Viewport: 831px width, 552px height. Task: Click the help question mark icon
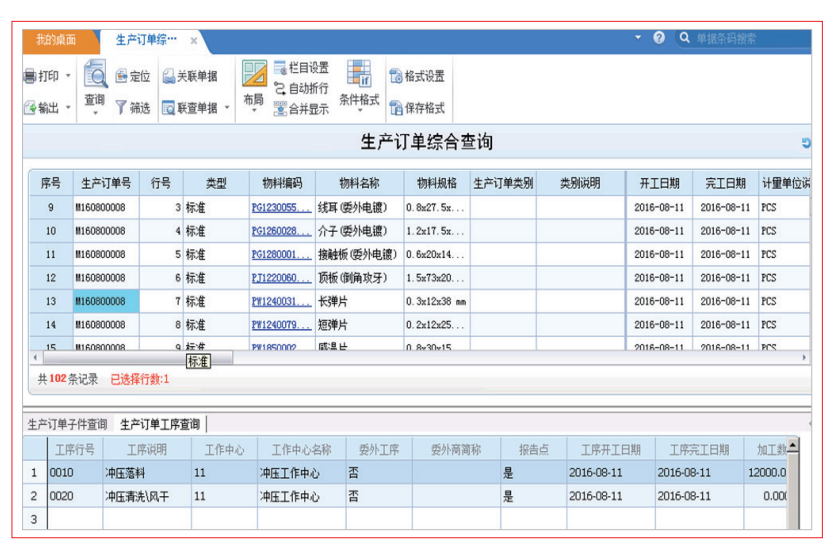[659, 38]
